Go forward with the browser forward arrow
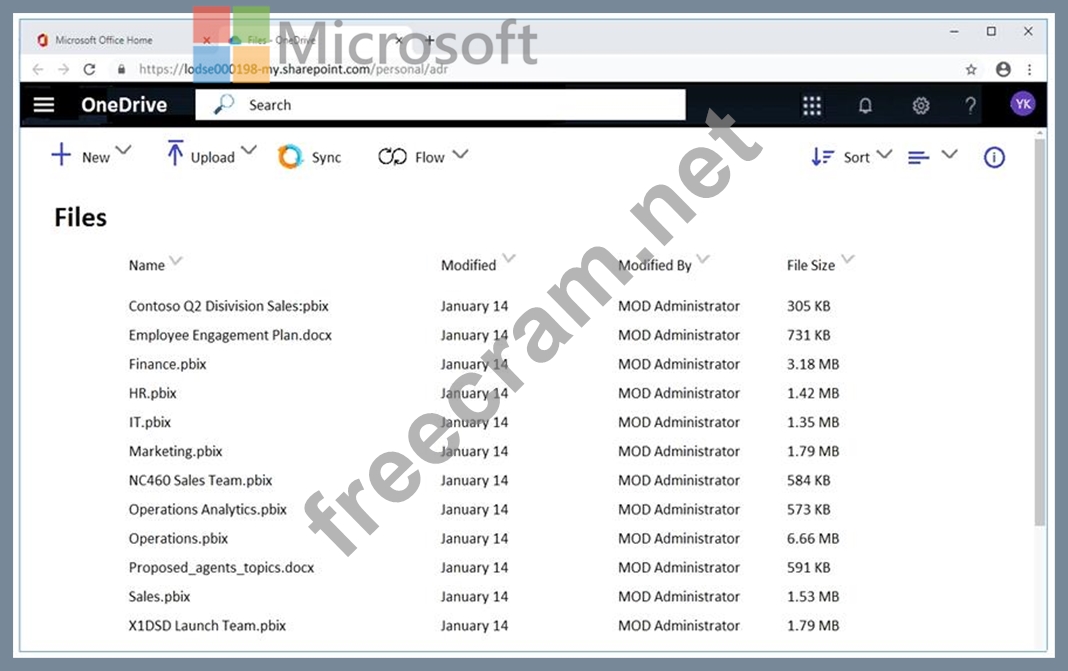1068x671 pixels. click(x=63, y=69)
